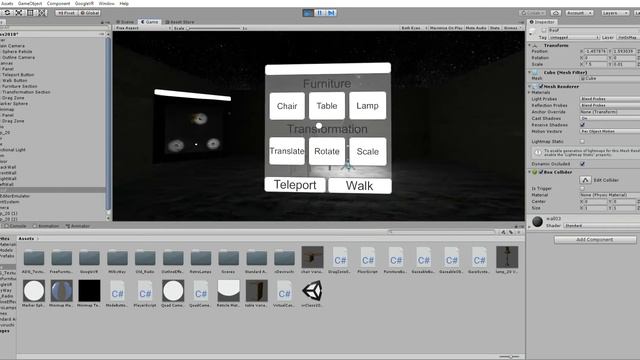Toggle Maximize On Play
The width and height of the screenshot is (640, 360).
coord(446,28)
